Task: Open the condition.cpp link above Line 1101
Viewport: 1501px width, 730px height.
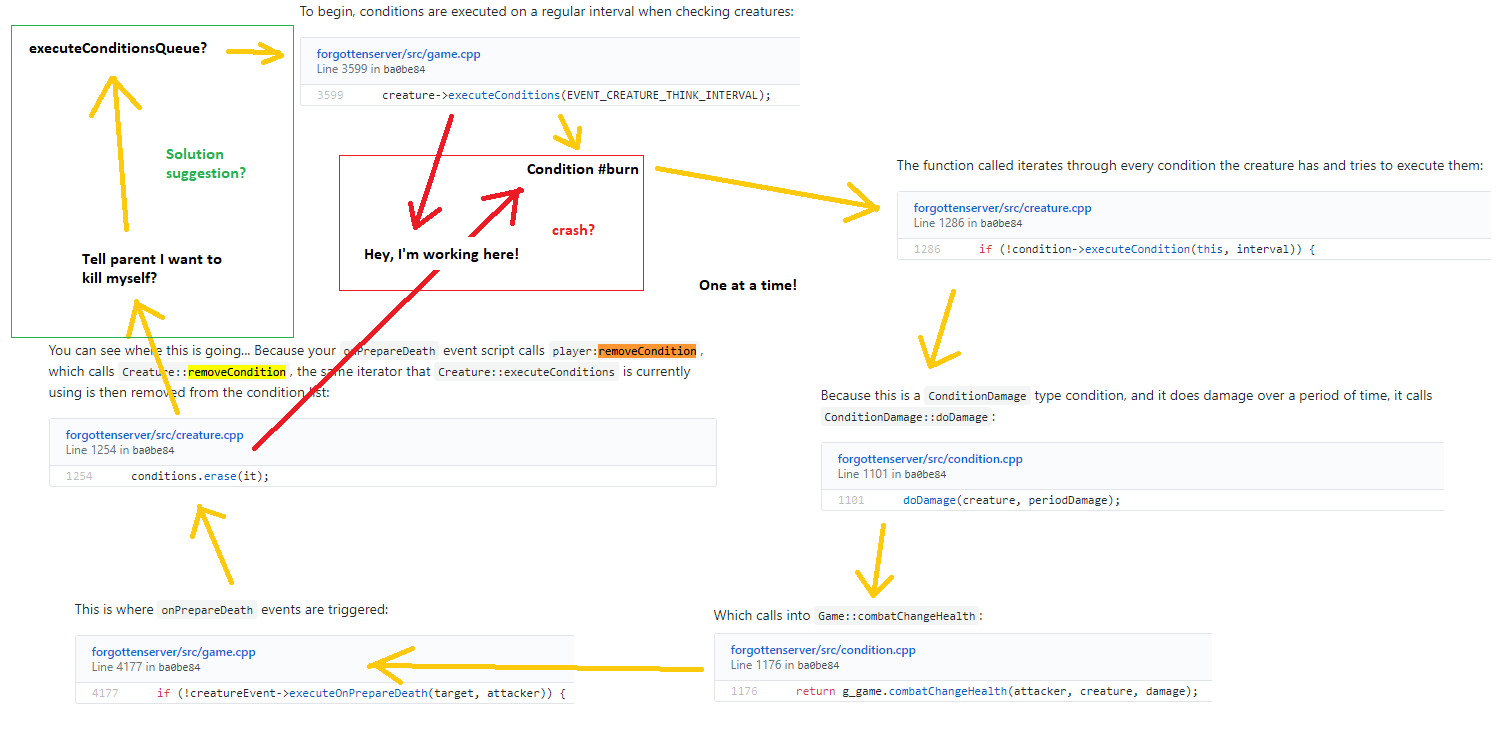Action: point(930,459)
